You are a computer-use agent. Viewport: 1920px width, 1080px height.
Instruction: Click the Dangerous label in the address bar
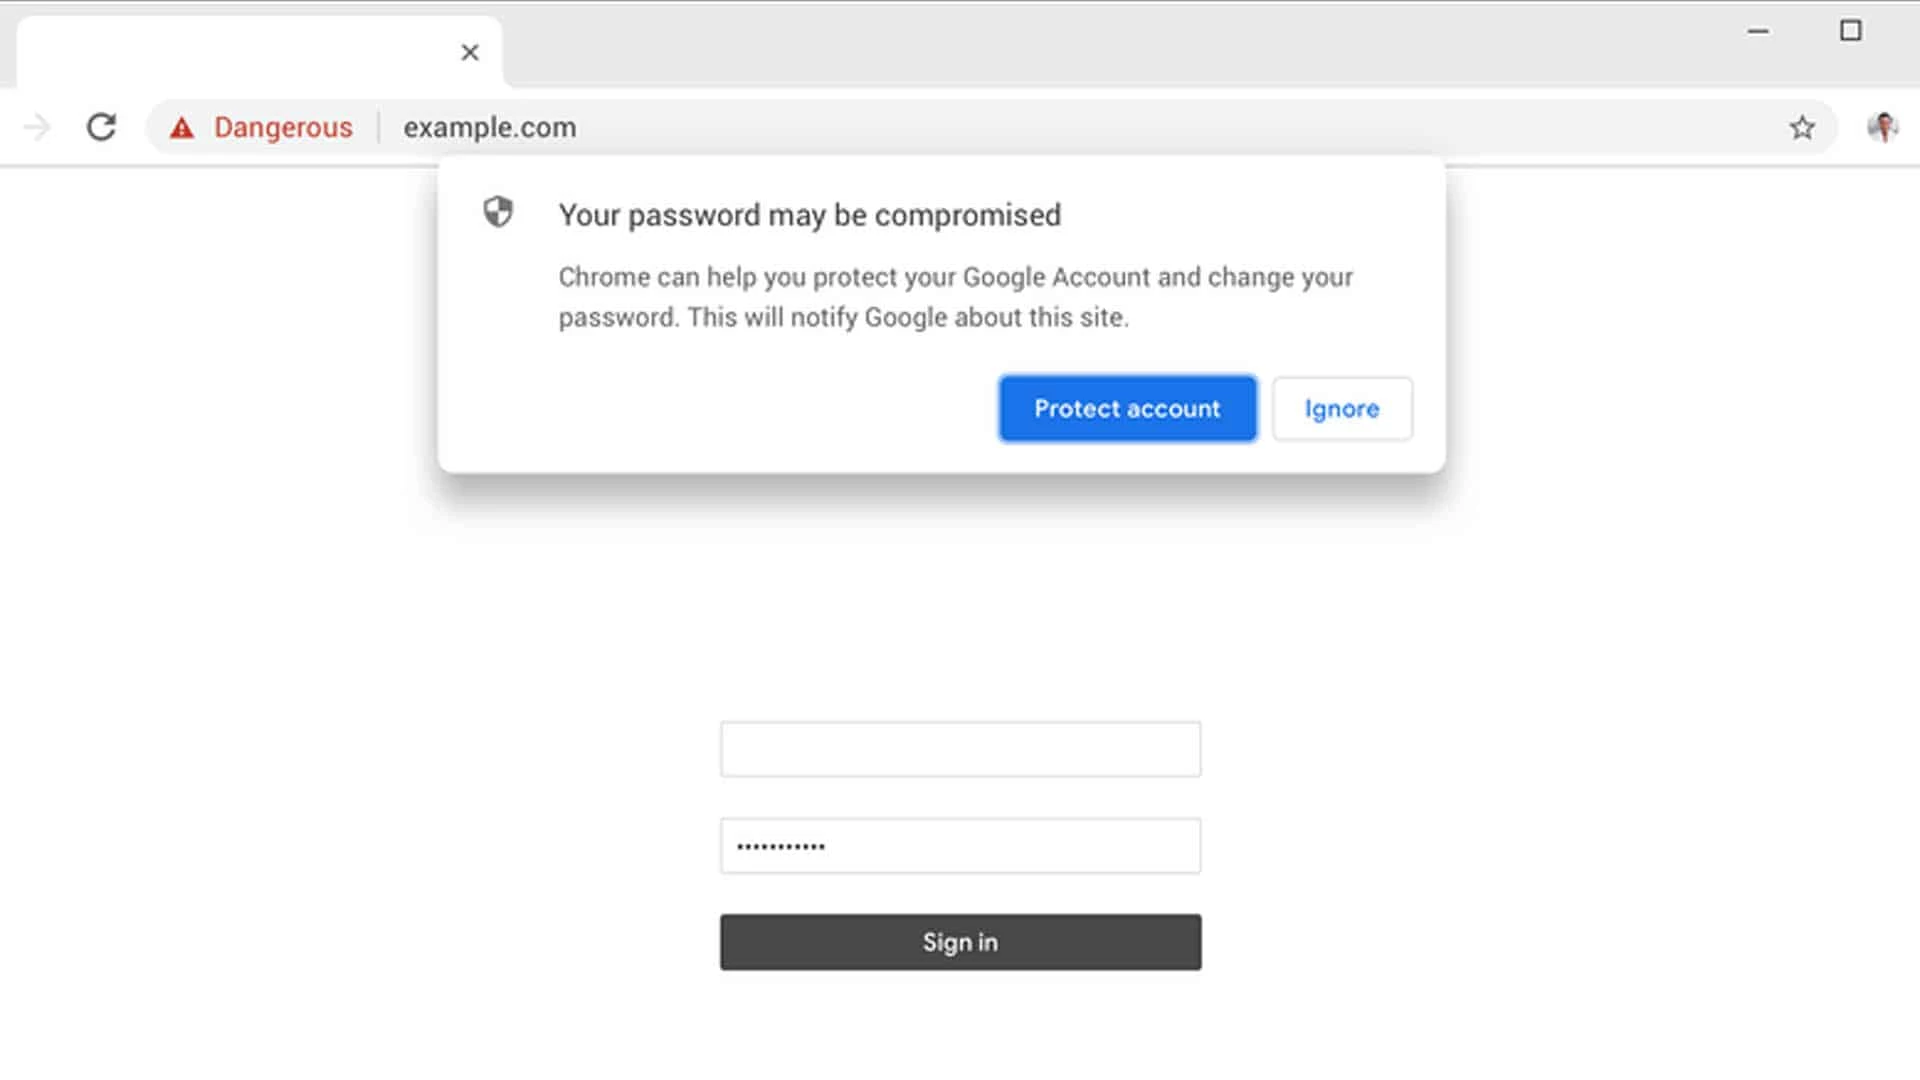281,127
